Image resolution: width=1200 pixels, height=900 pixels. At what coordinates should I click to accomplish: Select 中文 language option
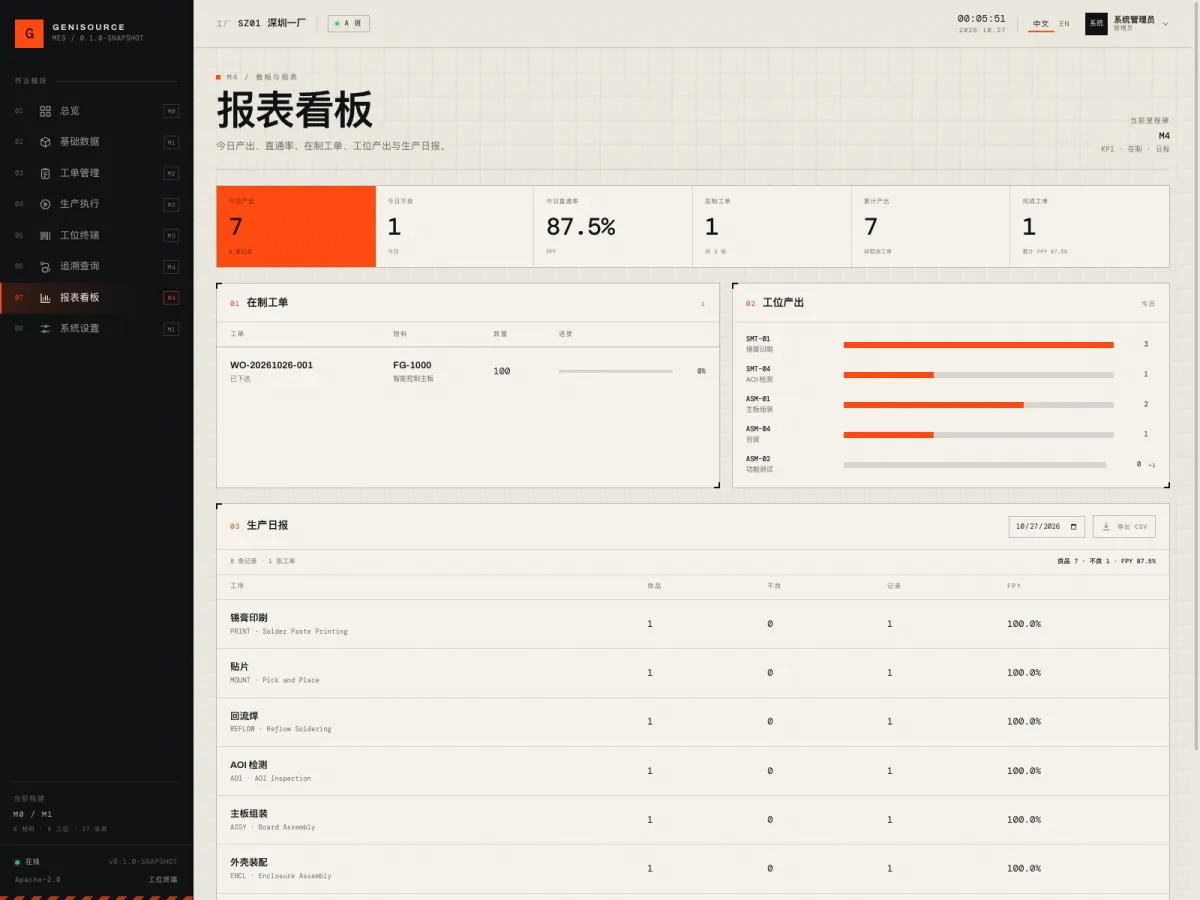tap(1041, 23)
